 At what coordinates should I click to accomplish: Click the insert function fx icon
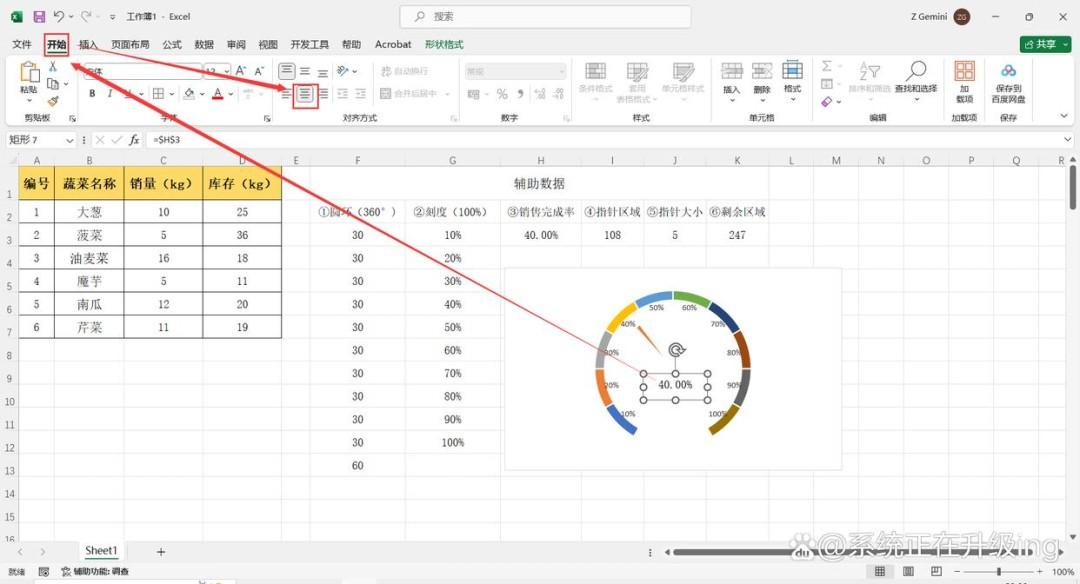[x=134, y=140]
